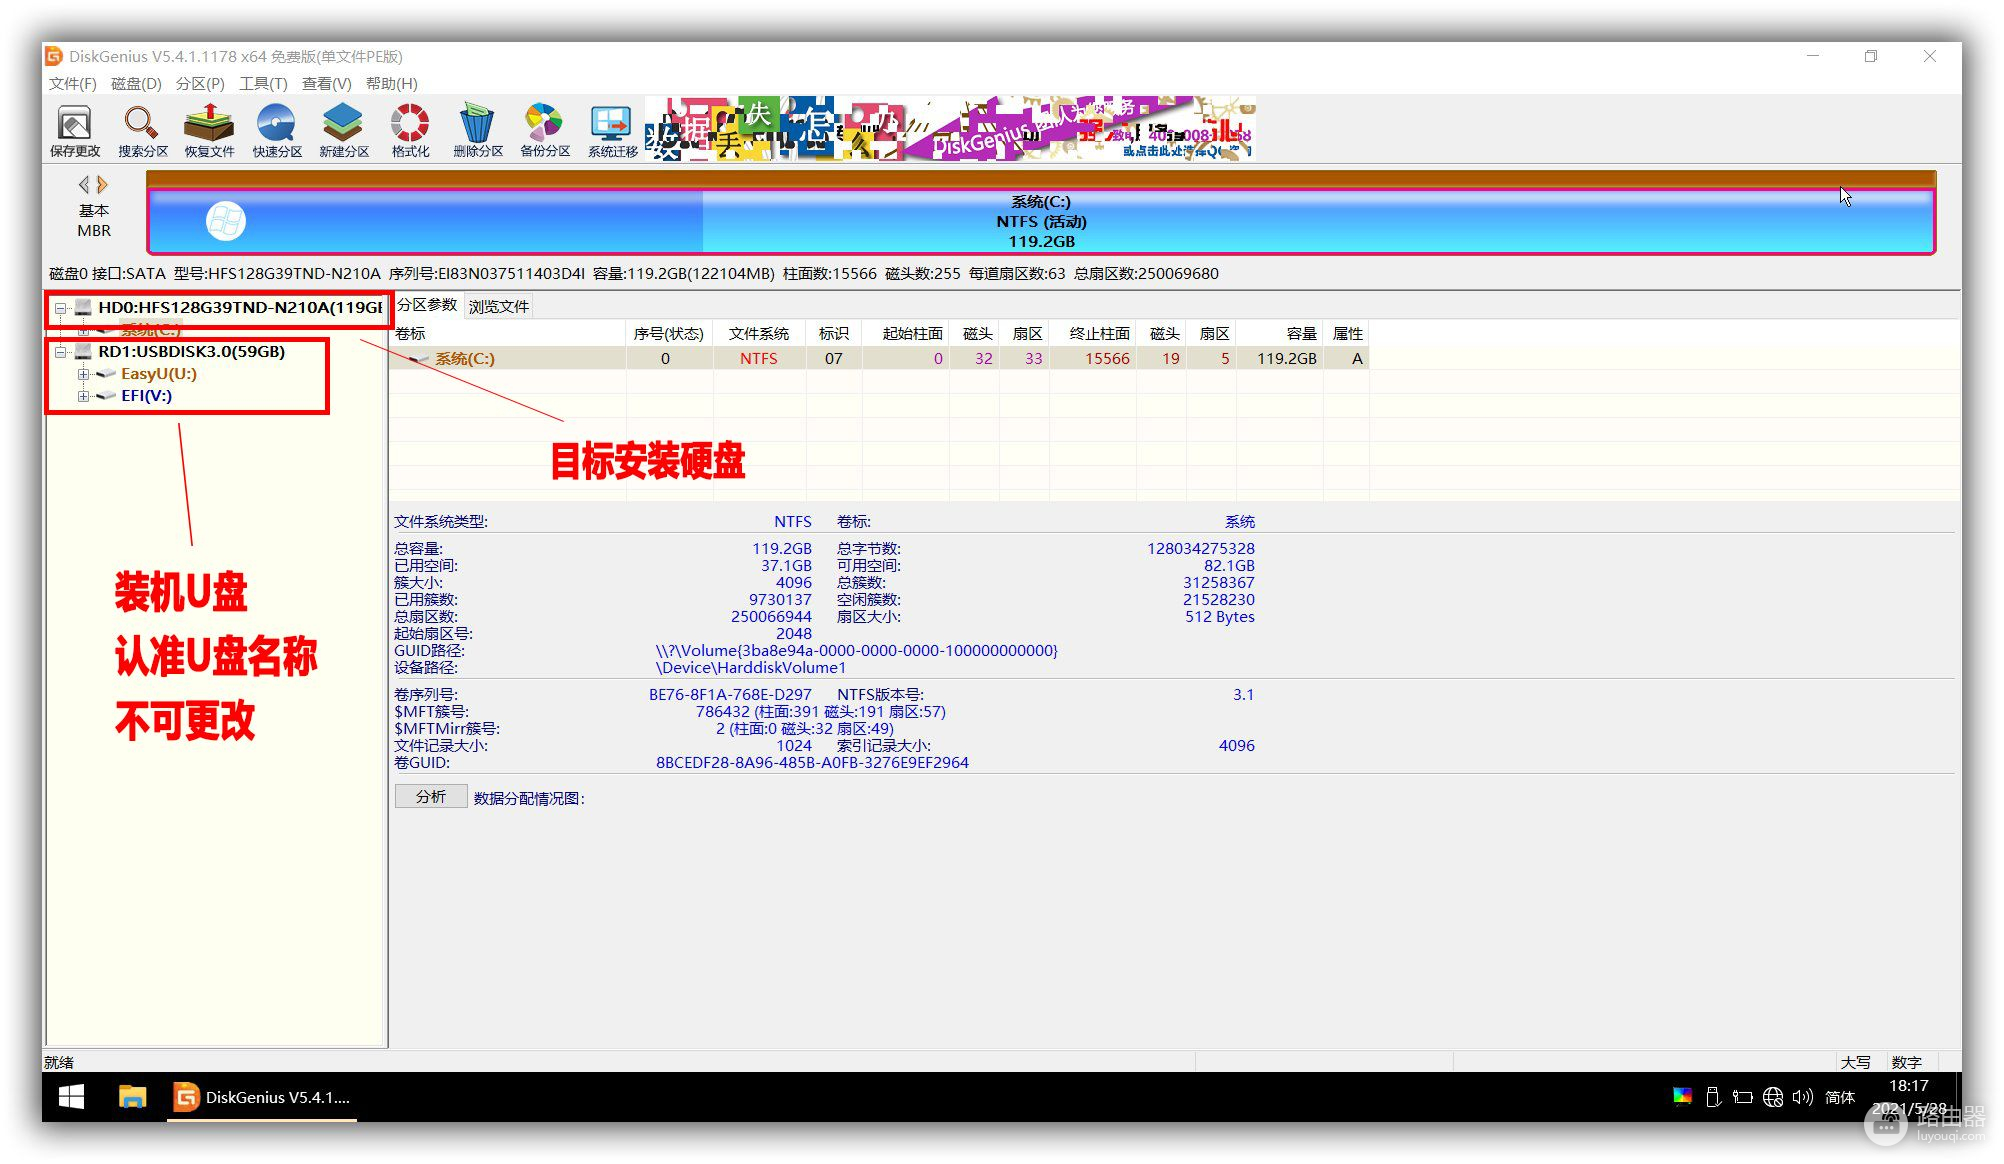The width and height of the screenshot is (2004, 1164).
Task: Collapse the RD1 USBDISK3.0 tree node
Action: point(61,352)
